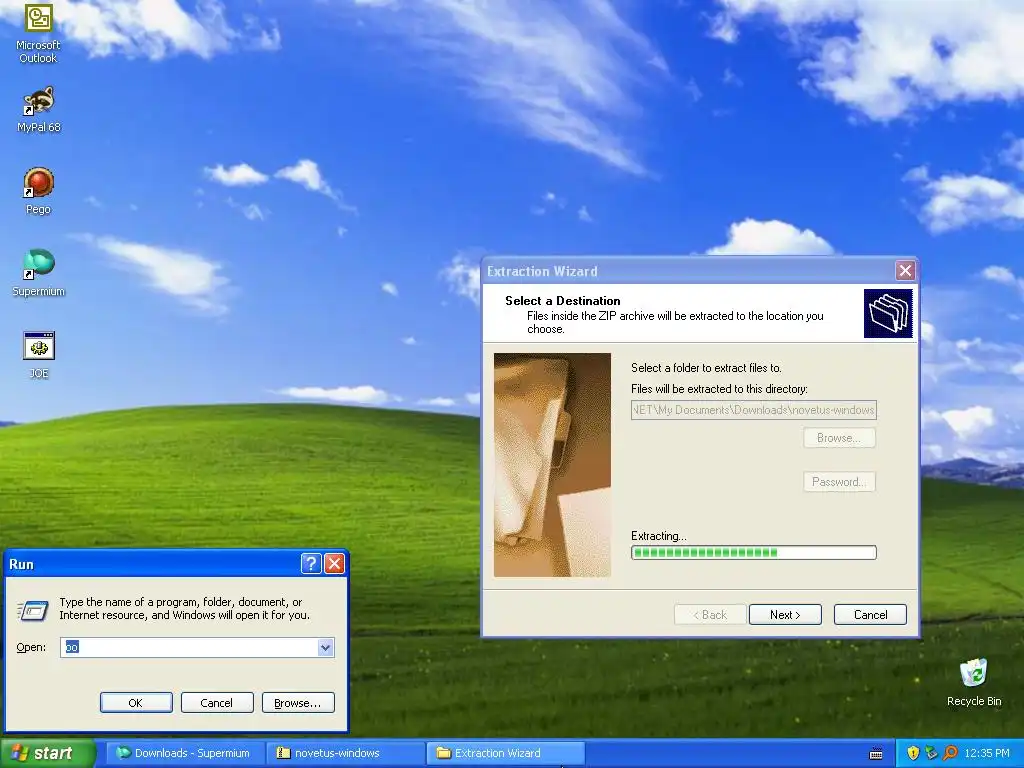The height and width of the screenshot is (768, 1024).
Task: Open the Pego desktop shortcut
Action: [x=38, y=191]
